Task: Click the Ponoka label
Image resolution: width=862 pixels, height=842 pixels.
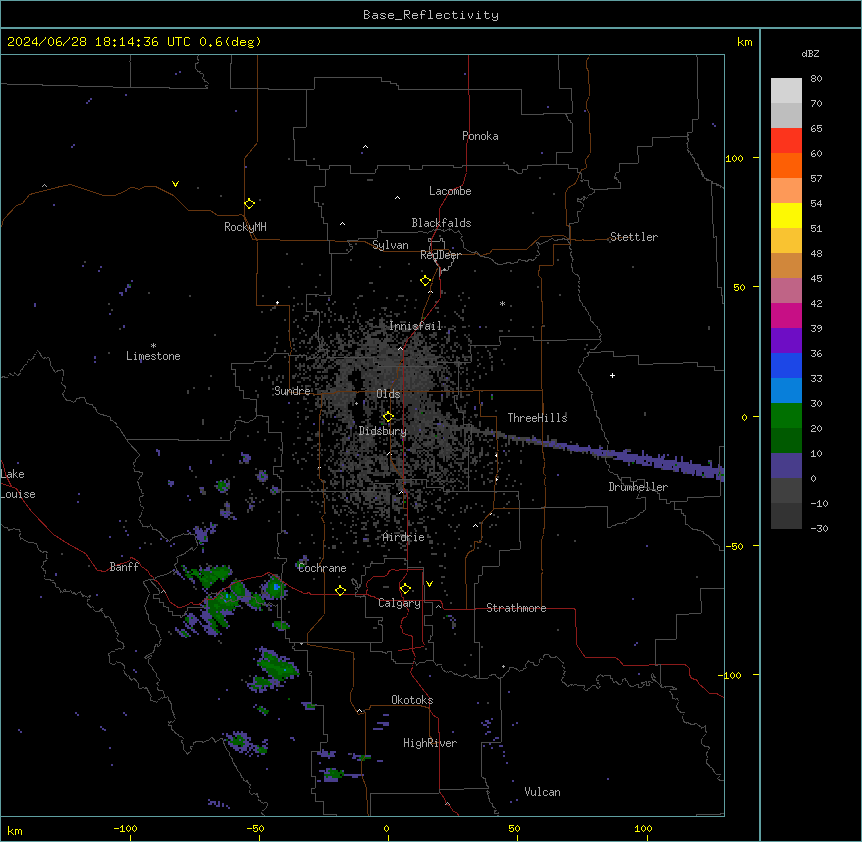Action: (x=480, y=136)
